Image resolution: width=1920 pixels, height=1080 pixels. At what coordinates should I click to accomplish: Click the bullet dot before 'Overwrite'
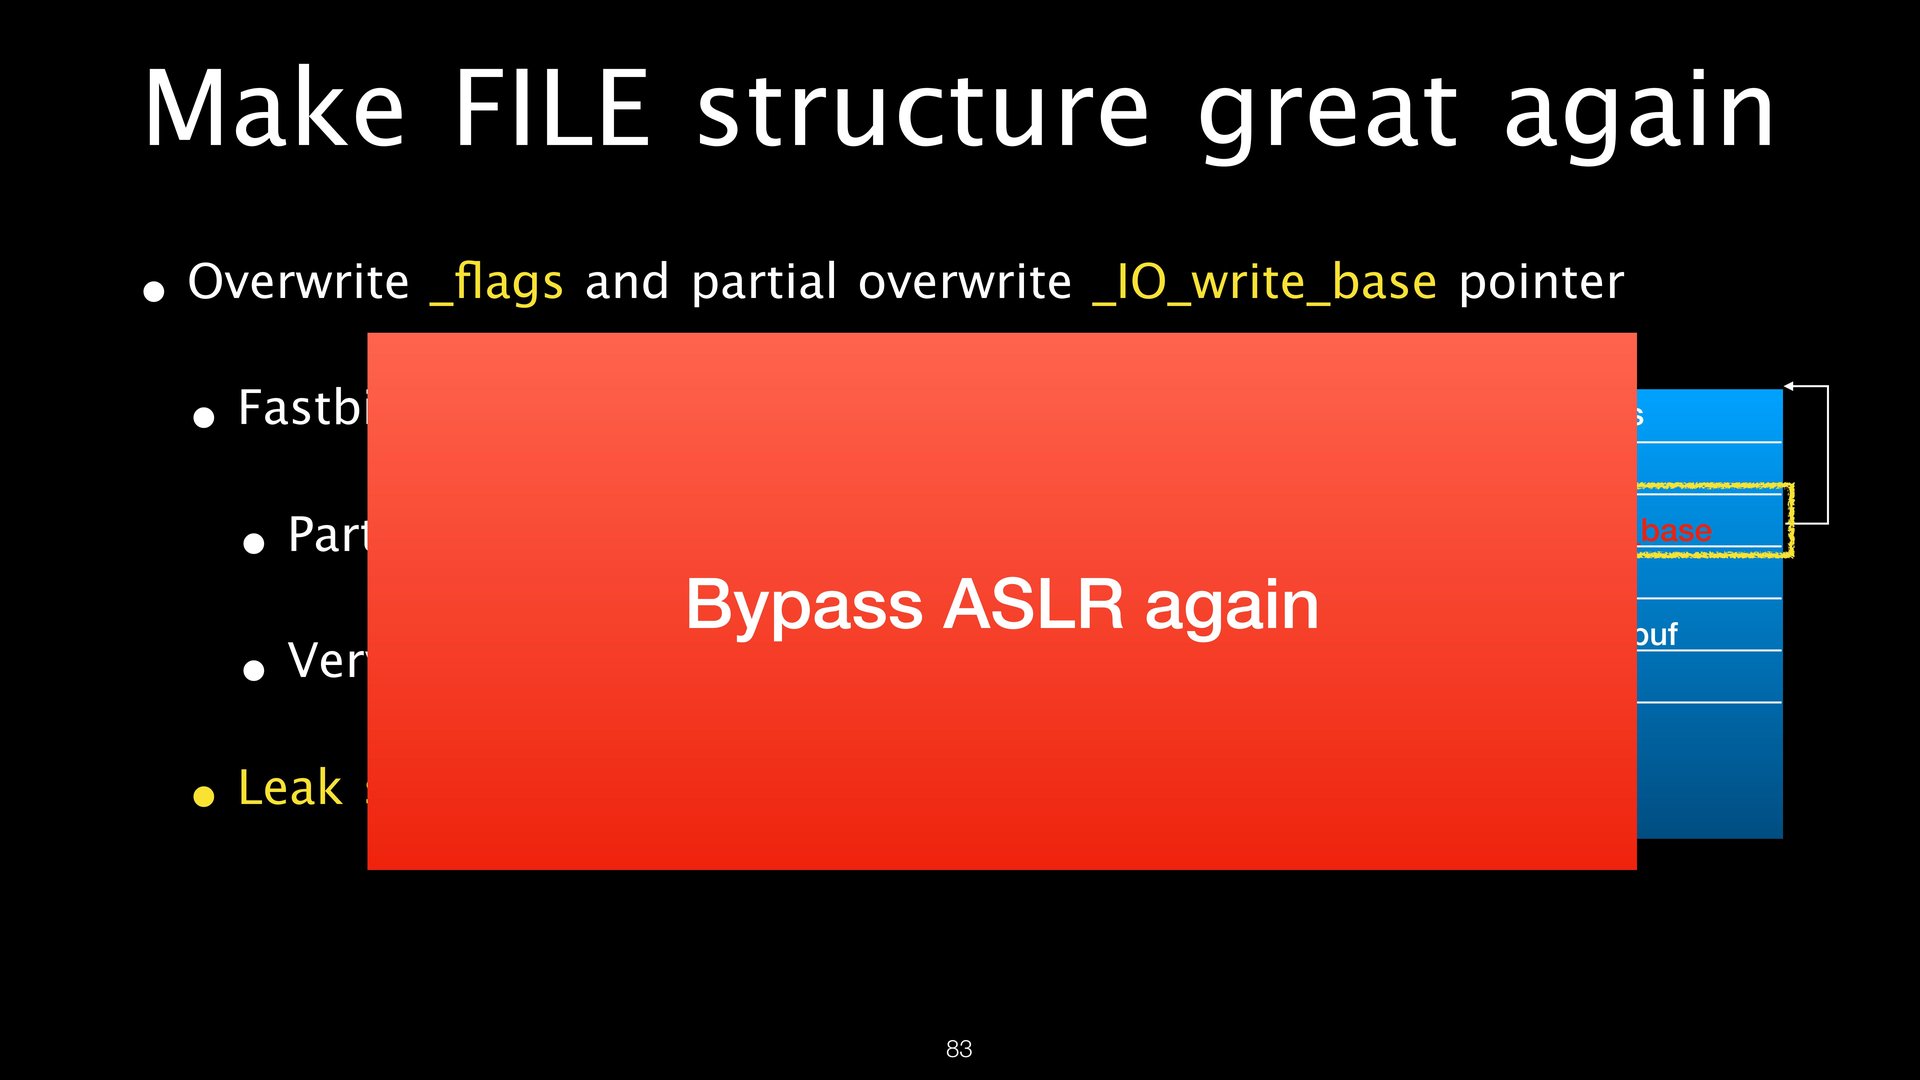(154, 292)
